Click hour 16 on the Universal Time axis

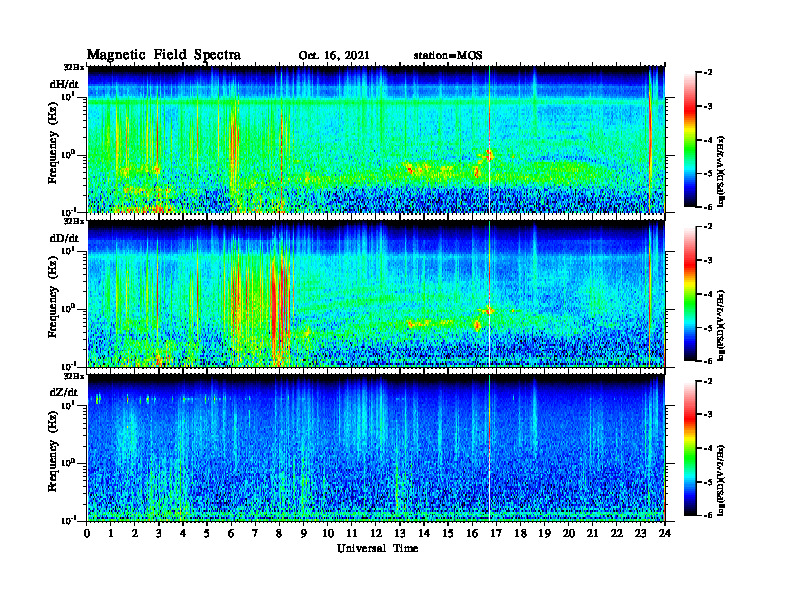[472, 533]
